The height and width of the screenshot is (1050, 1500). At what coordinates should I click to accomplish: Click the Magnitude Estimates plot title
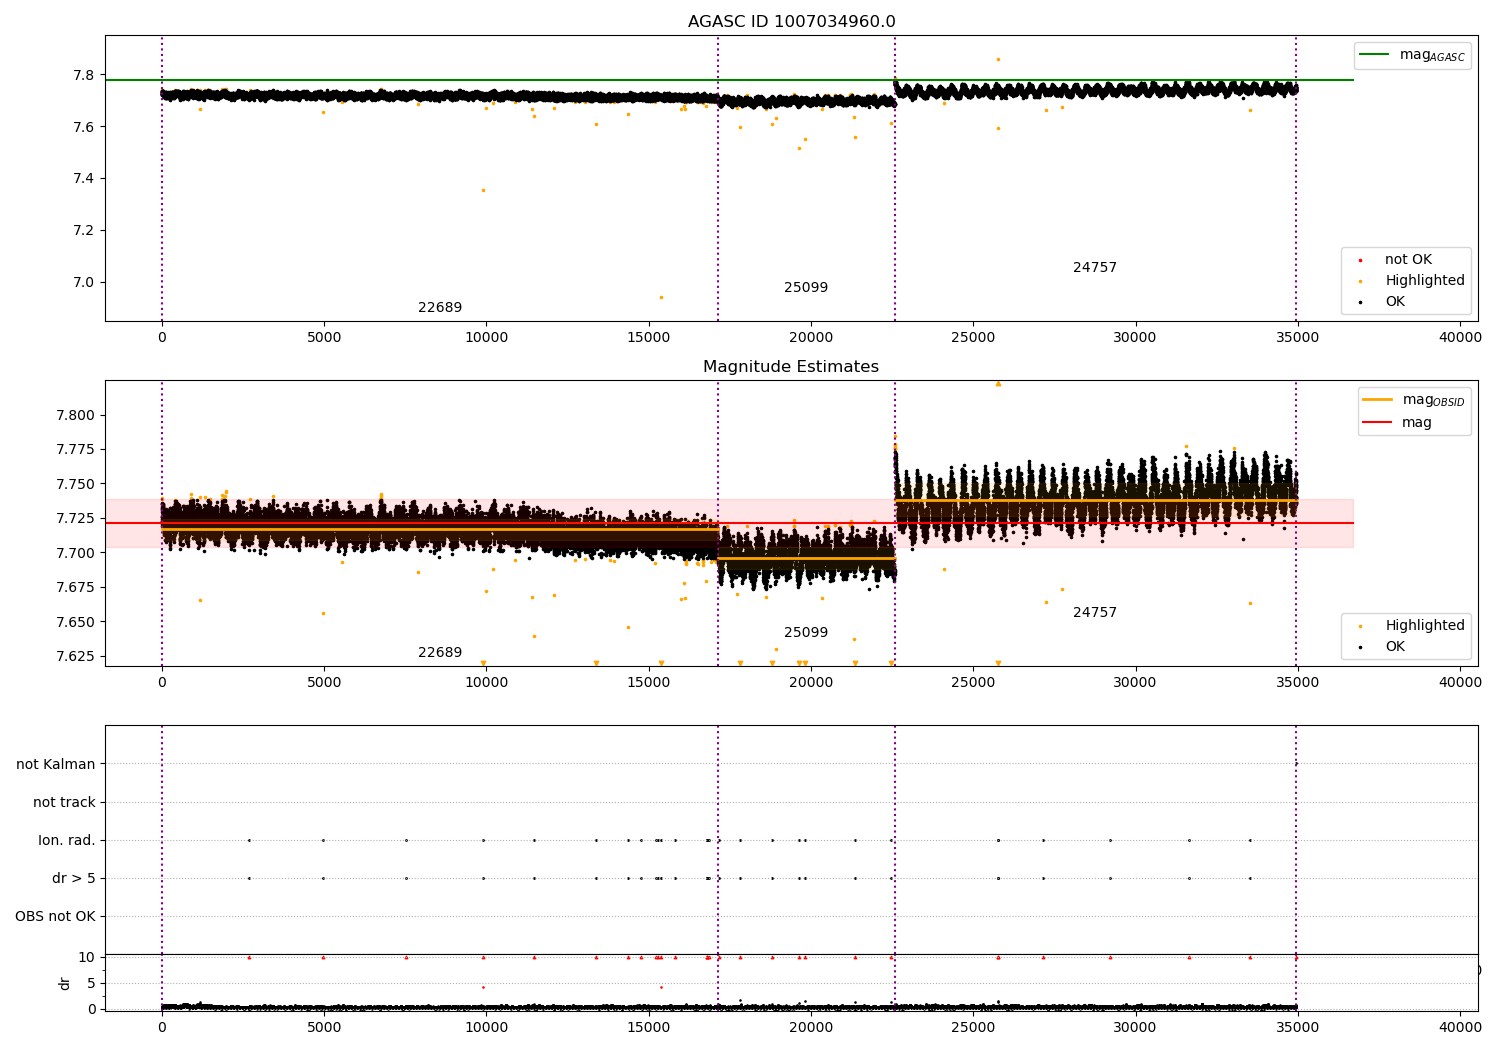click(x=791, y=367)
